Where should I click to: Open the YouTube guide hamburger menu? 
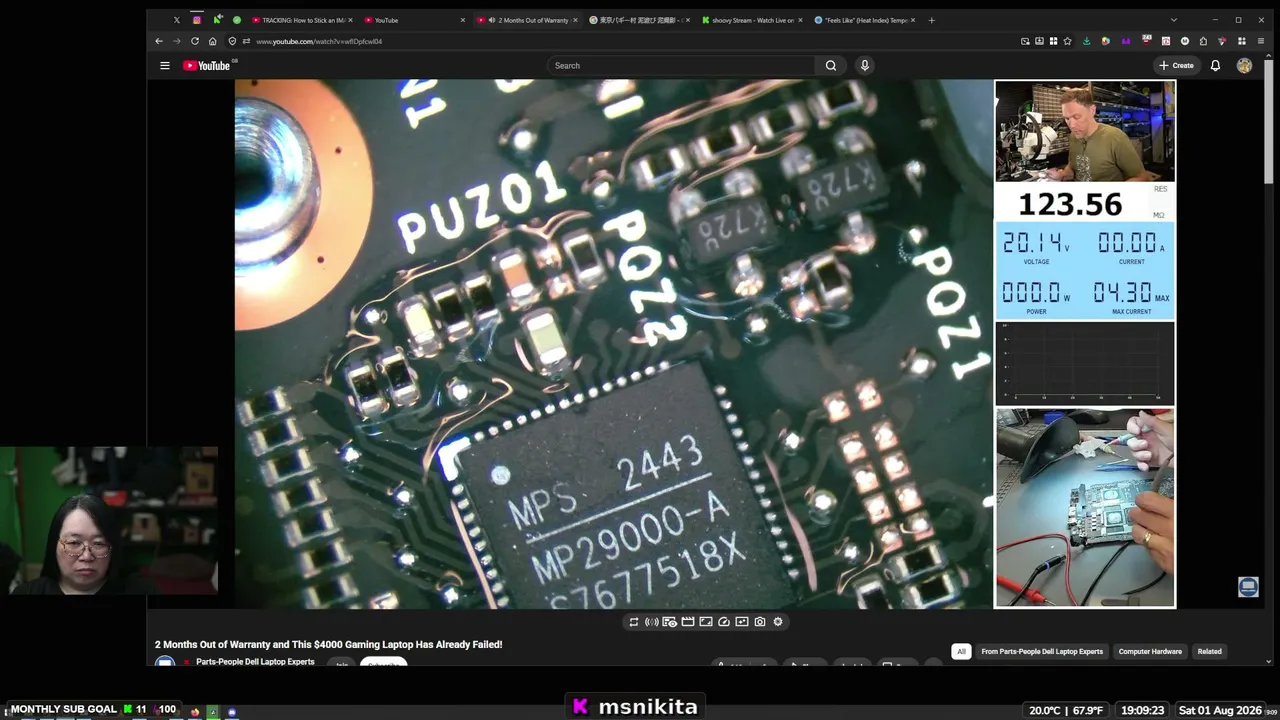tap(165, 66)
